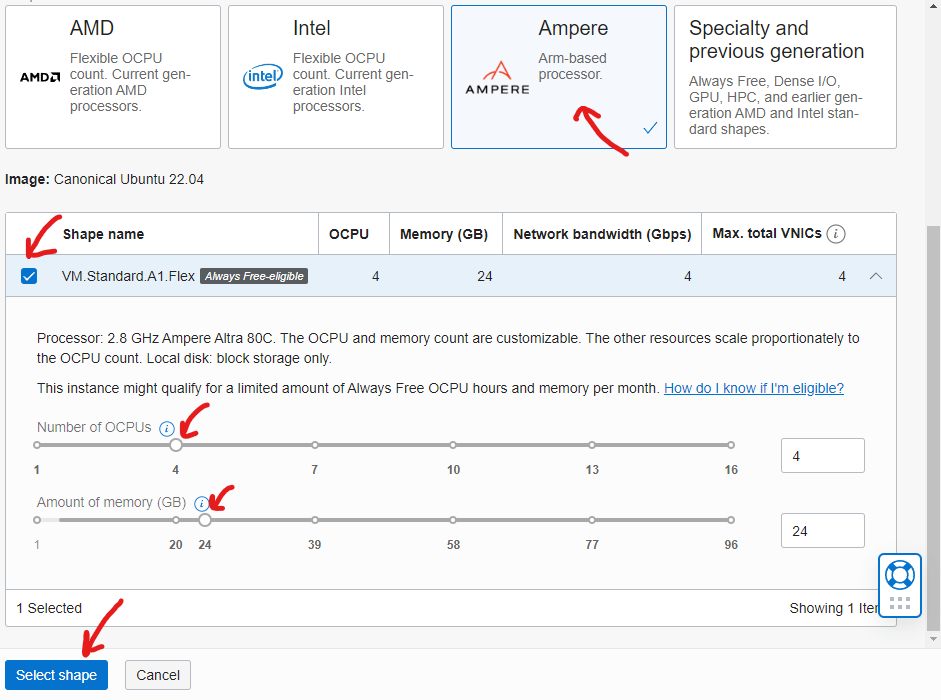The width and height of the screenshot is (941, 700).
Task: Click the help widget grid dots
Action: 900,603
